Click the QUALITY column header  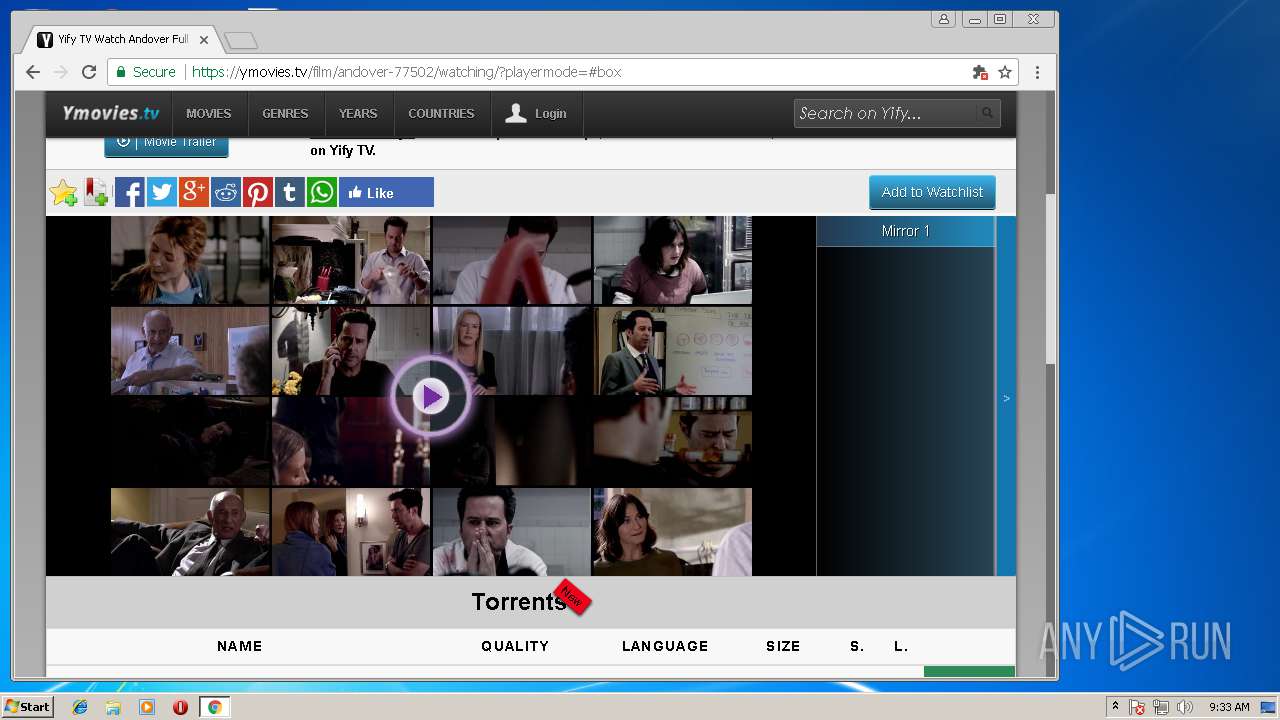point(515,646)
